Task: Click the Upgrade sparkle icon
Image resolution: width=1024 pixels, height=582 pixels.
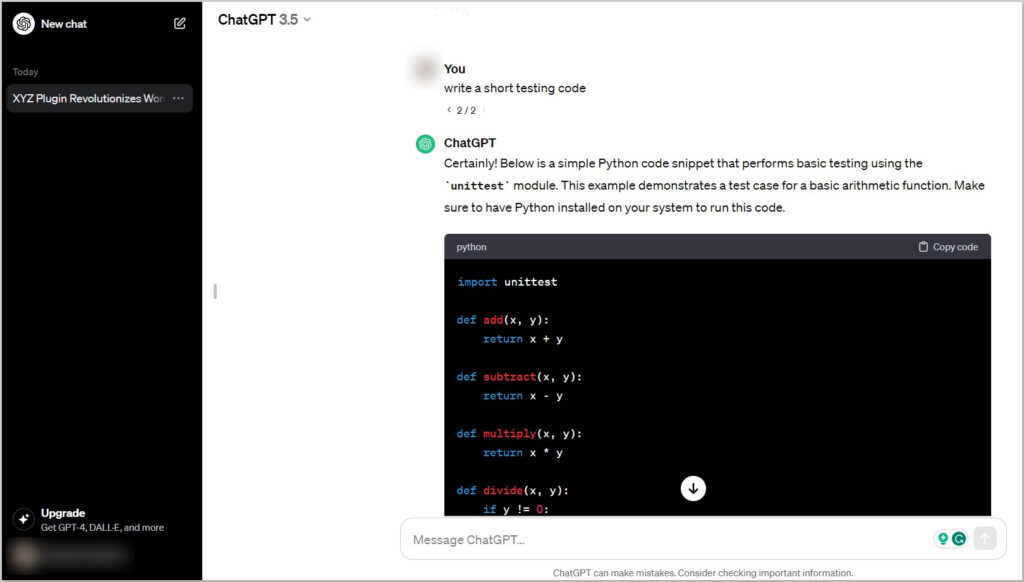Action: pos(24,519)
